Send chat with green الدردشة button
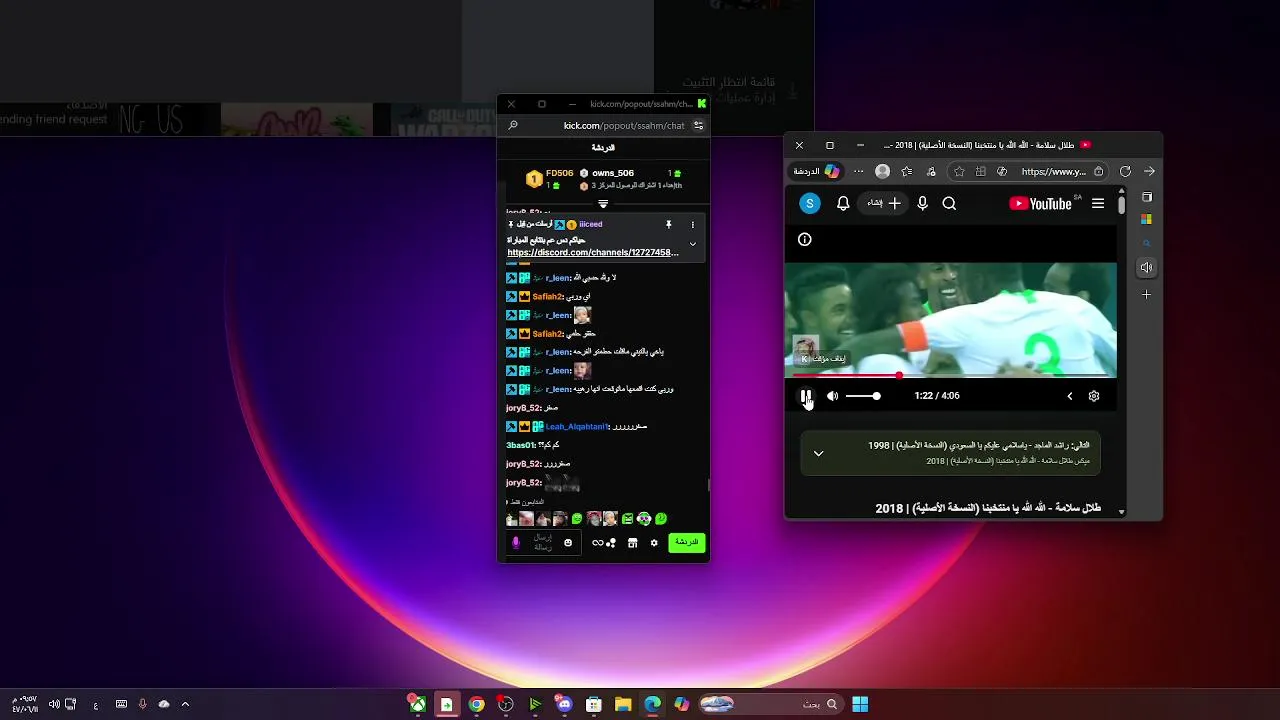This screenshot has width=1280, height=720. pyautogui.click(x=686, y=542)
